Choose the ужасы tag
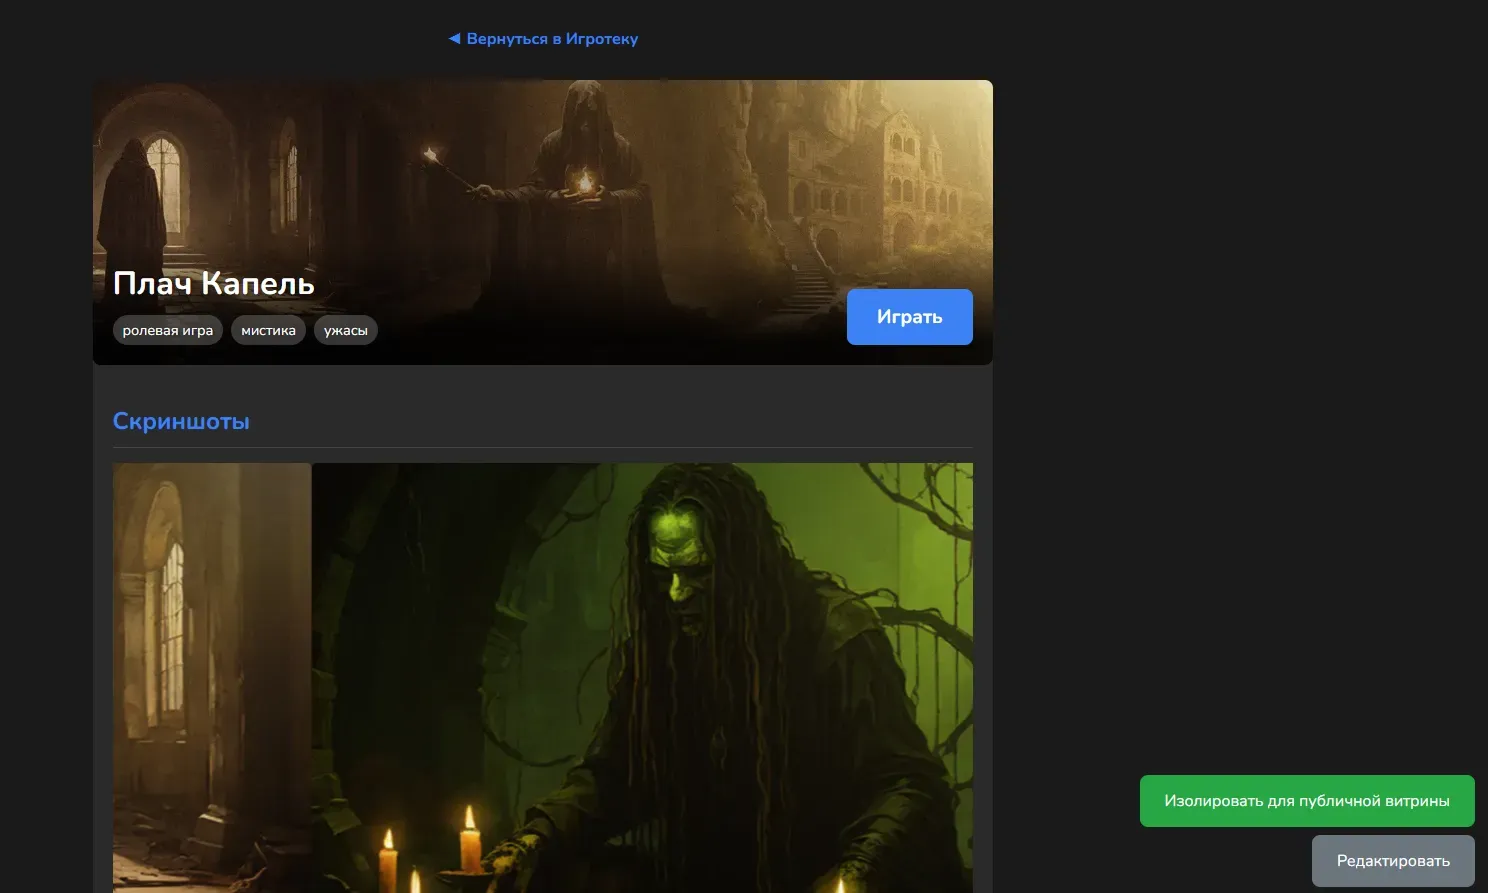The height and width of the screenshot is (893, 1488). 345,331
